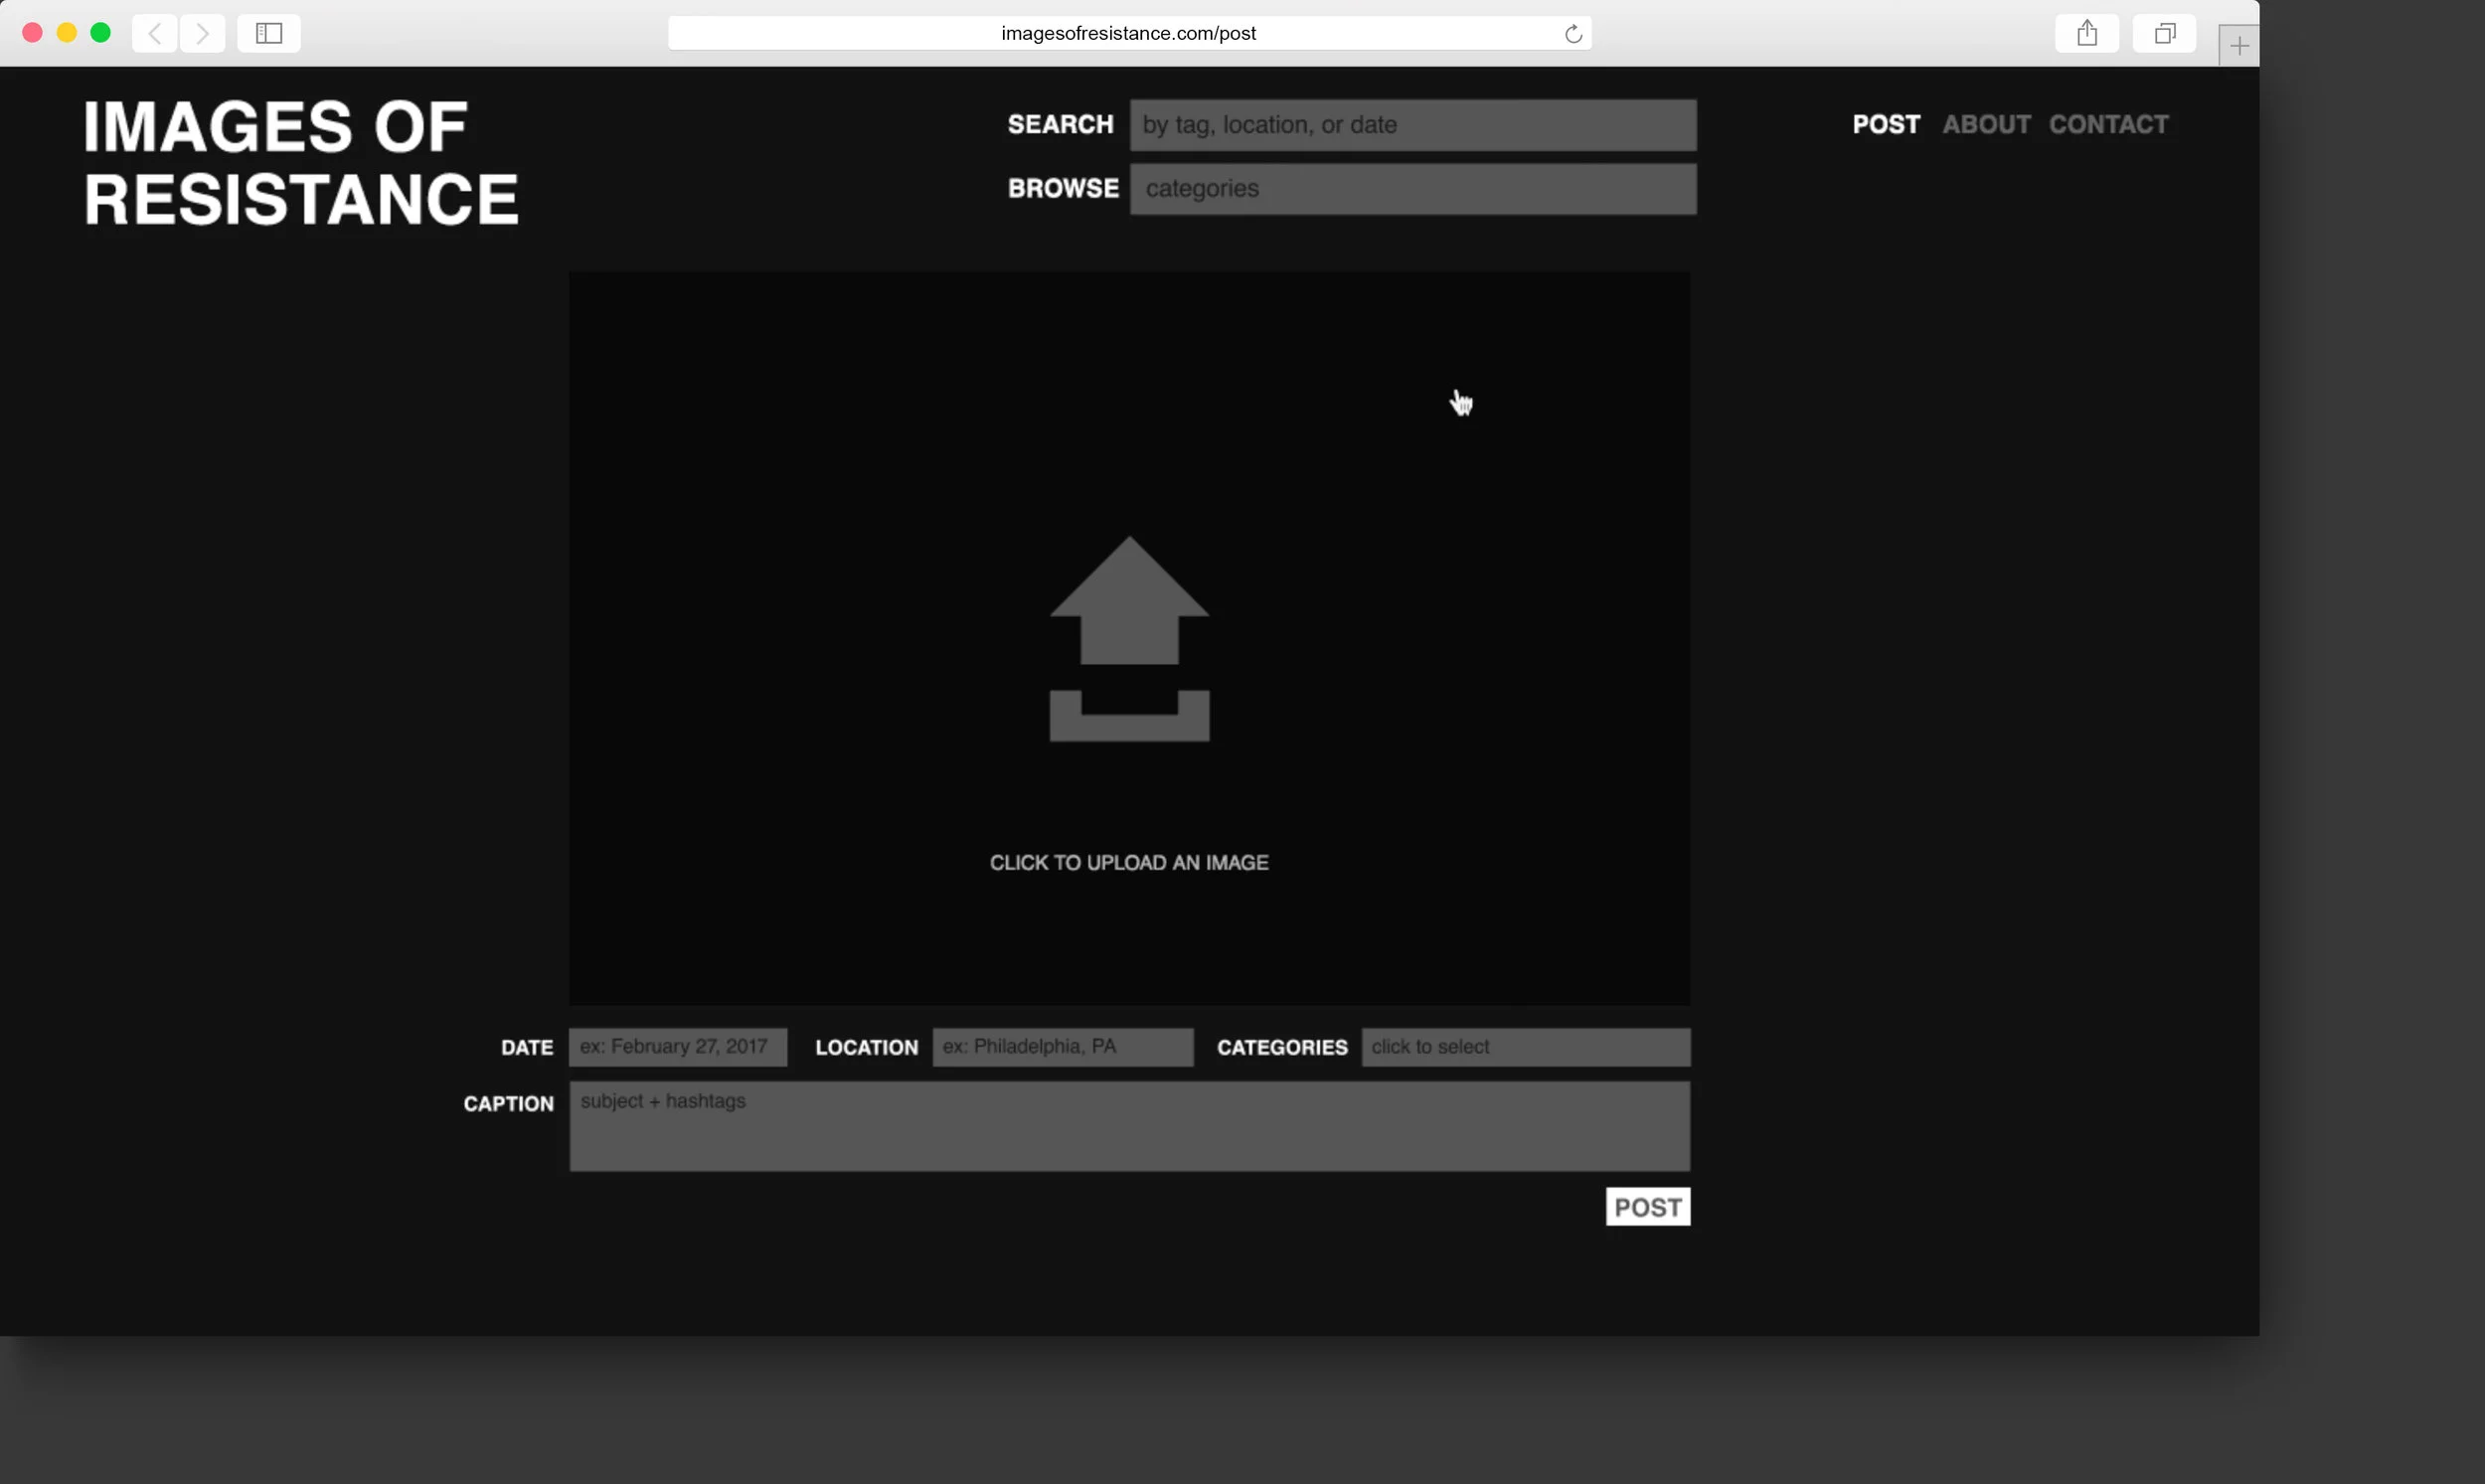Reload the page with refresh icon
Viewport: 2485px width, 1484px height.
[1573, 34]
